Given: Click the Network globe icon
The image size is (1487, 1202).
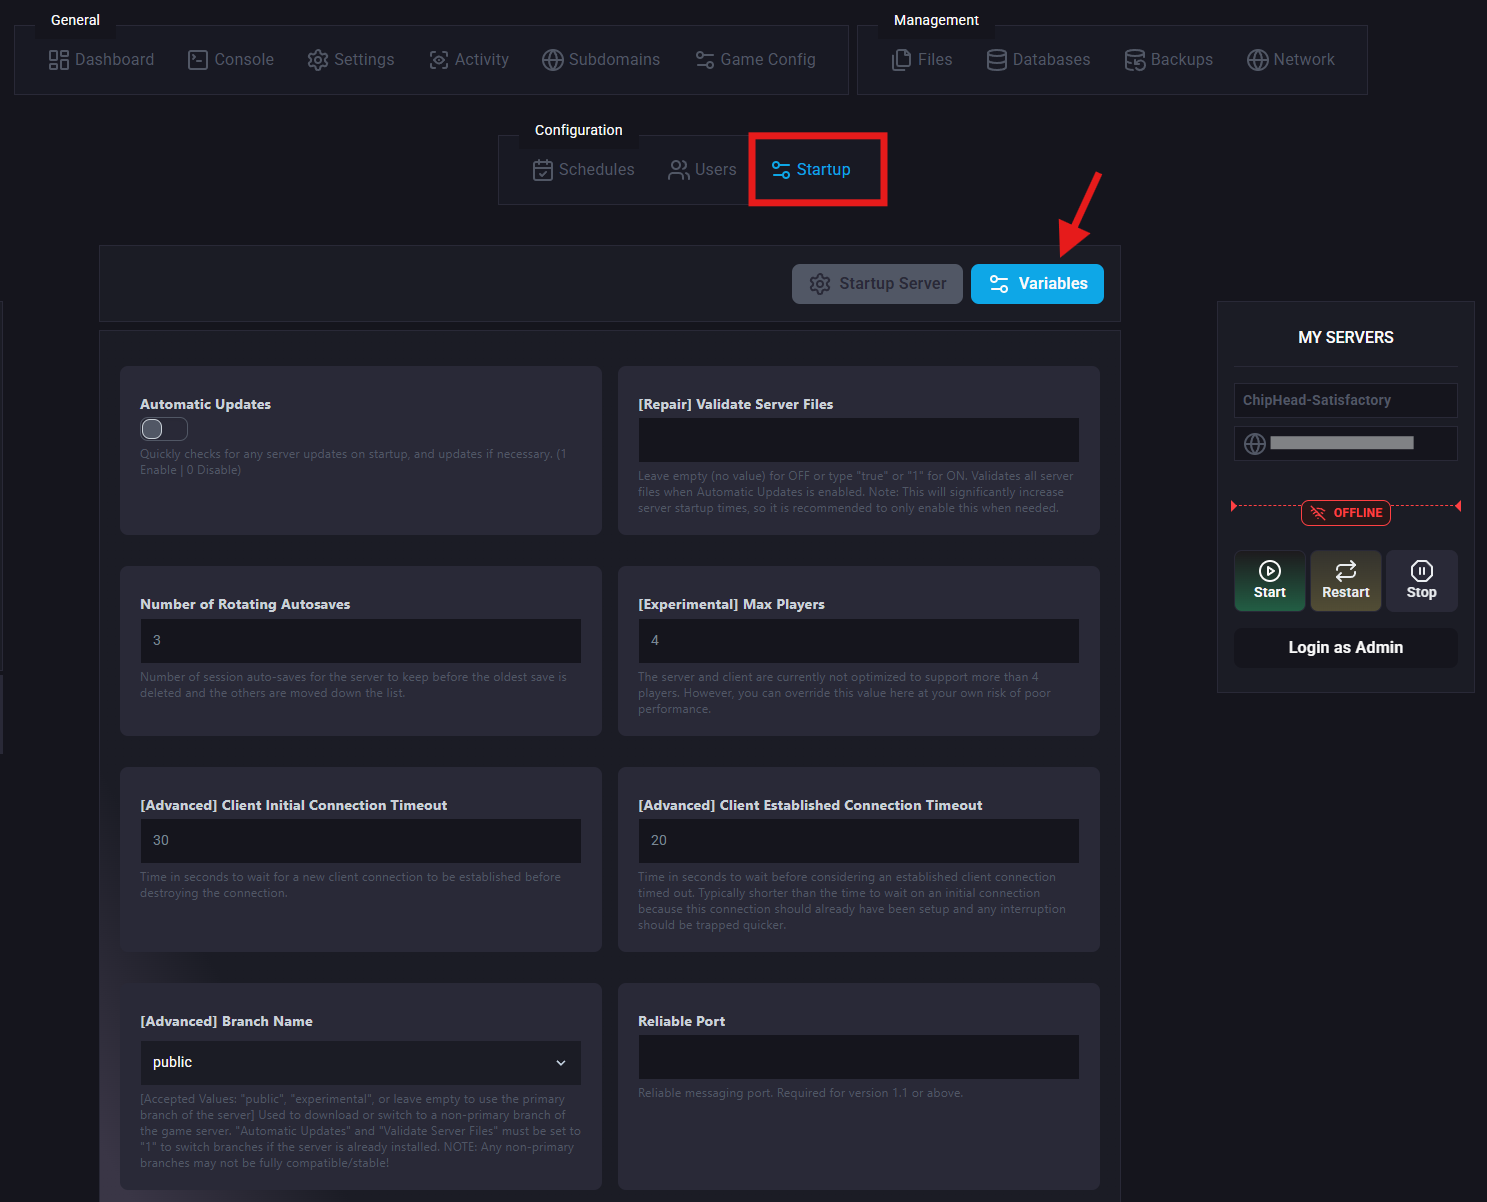Looking at the screenshot, I should [1258, 60].
